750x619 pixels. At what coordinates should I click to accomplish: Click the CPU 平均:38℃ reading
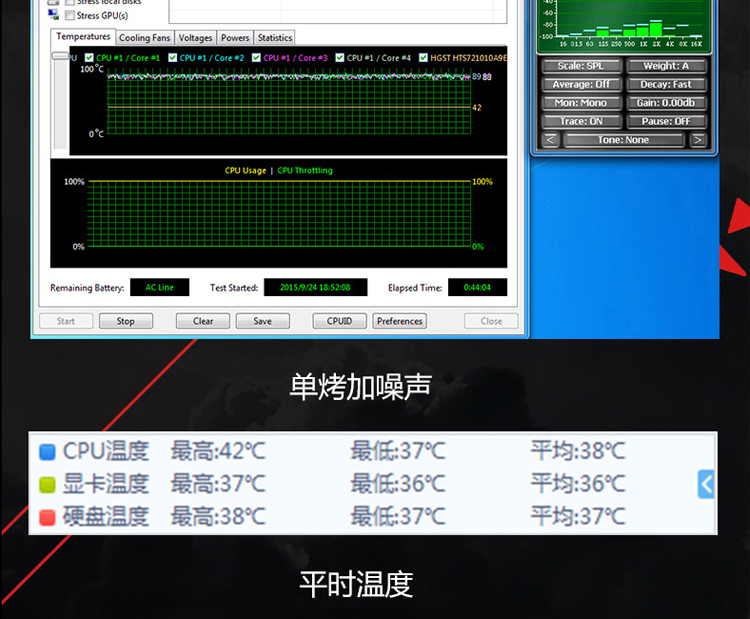(578, 451)
